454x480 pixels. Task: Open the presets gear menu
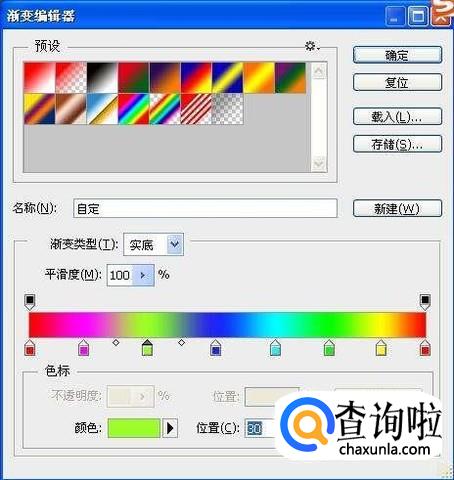pos(312,46)
